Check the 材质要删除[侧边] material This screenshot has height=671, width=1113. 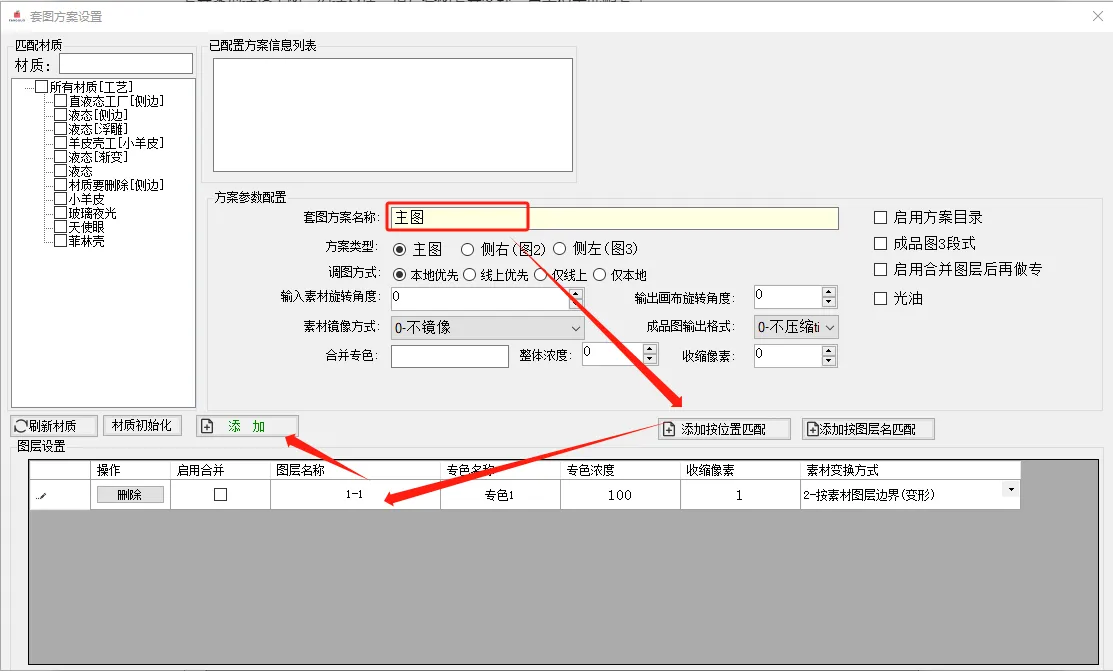(x=61, y=185)
